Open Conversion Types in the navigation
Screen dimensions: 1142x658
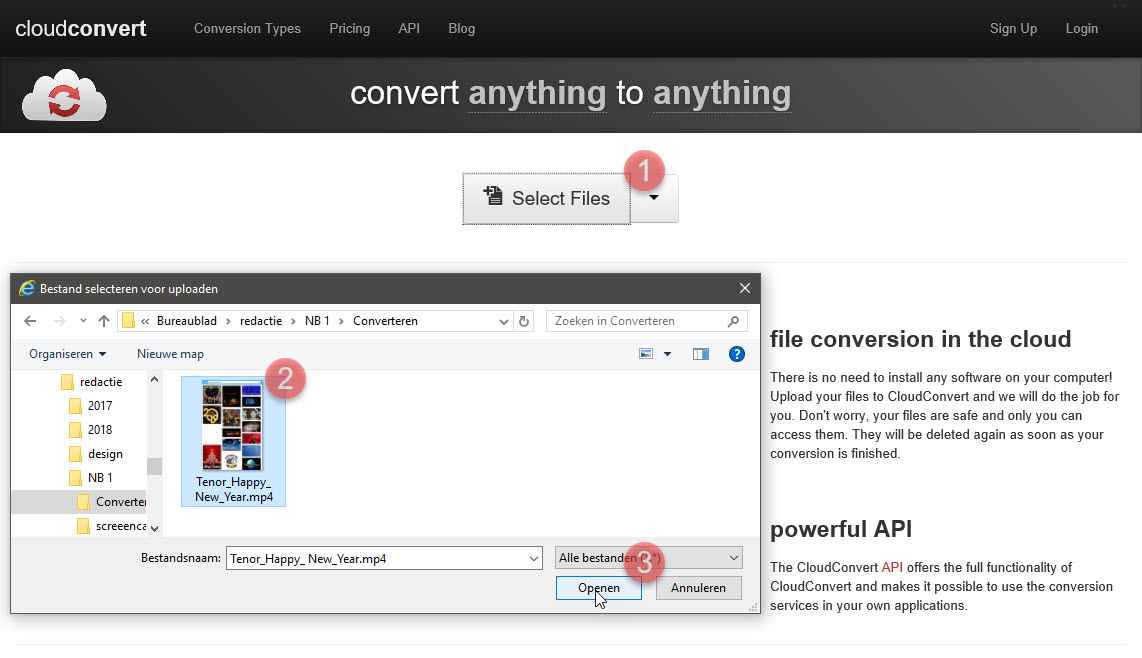tap(247, 28)
